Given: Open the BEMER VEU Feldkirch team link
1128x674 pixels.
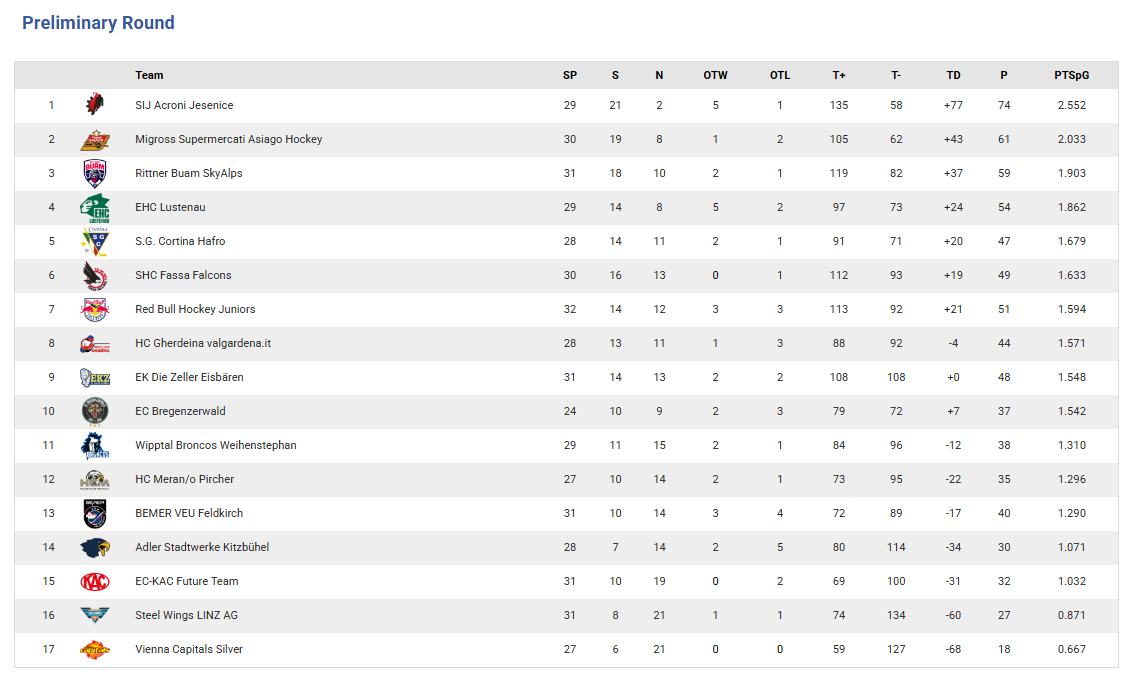Looking at the screenshot, I should tap(189, 513).
